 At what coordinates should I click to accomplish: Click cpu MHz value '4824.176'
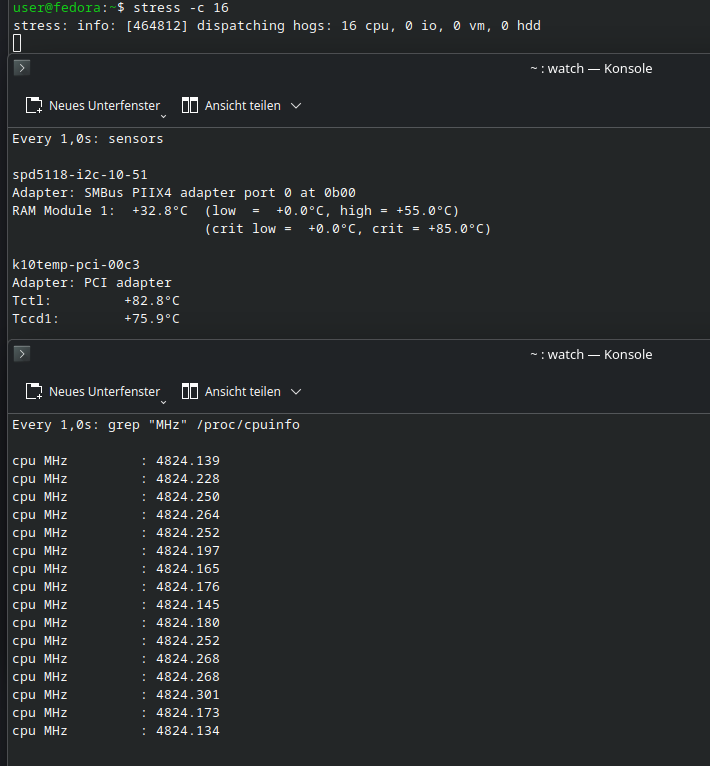click(188, 587)
